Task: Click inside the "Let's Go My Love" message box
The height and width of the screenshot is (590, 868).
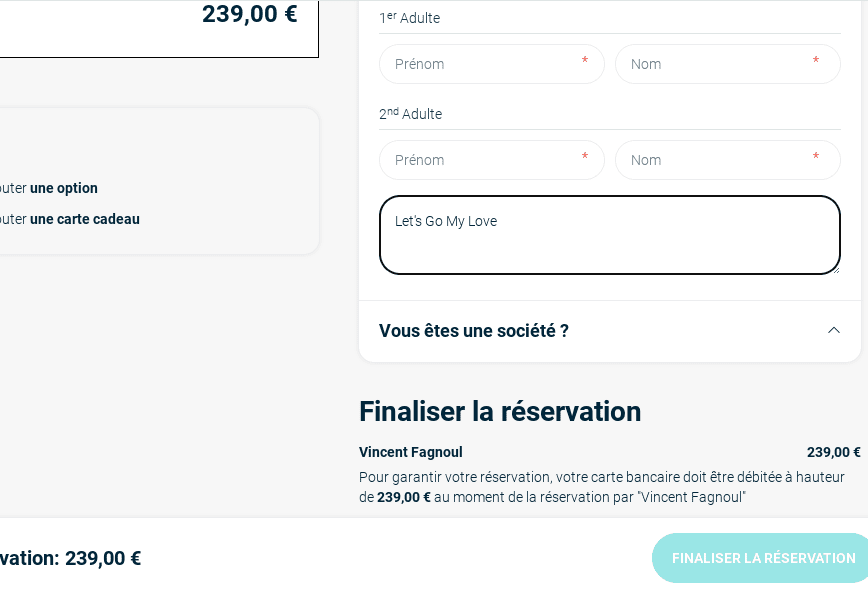Action: point(609,235)
